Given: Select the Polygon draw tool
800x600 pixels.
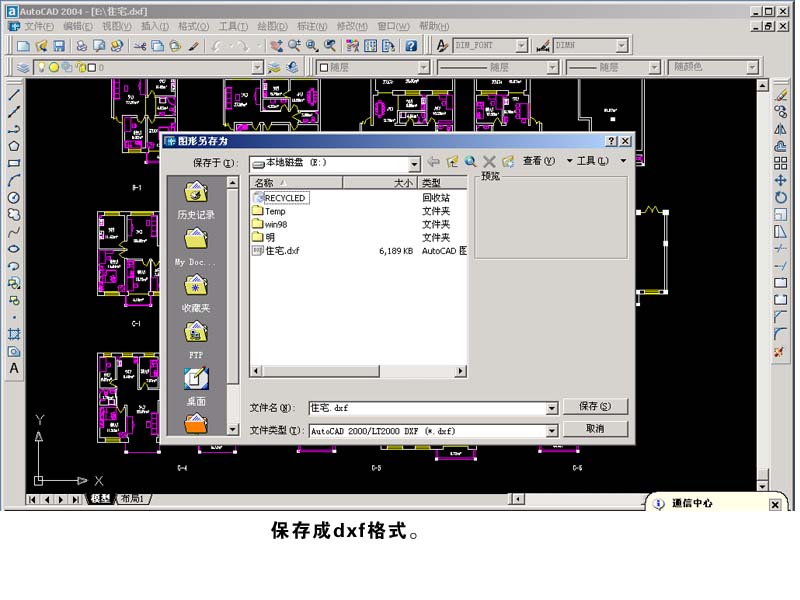Looking at the screenshot, I should [14, 146].
